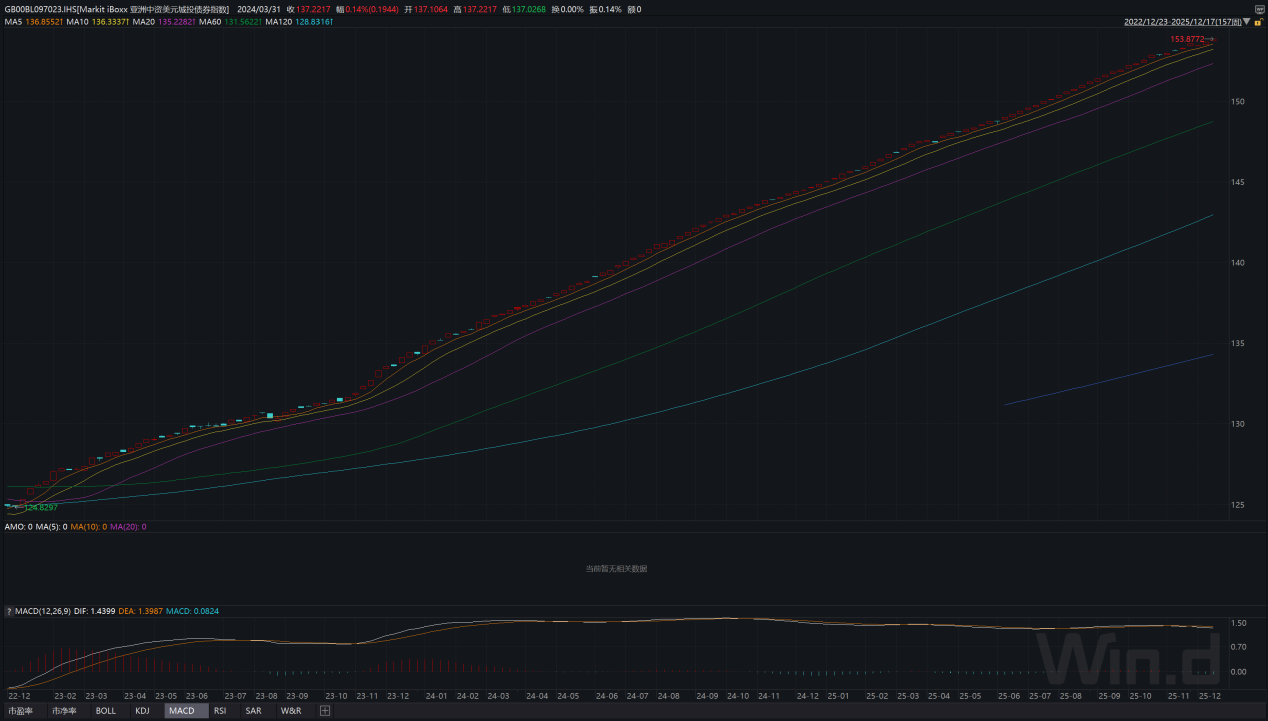Toggle the yellow padlock lock icon
1268x721 pixels.
pos(1258,22)
